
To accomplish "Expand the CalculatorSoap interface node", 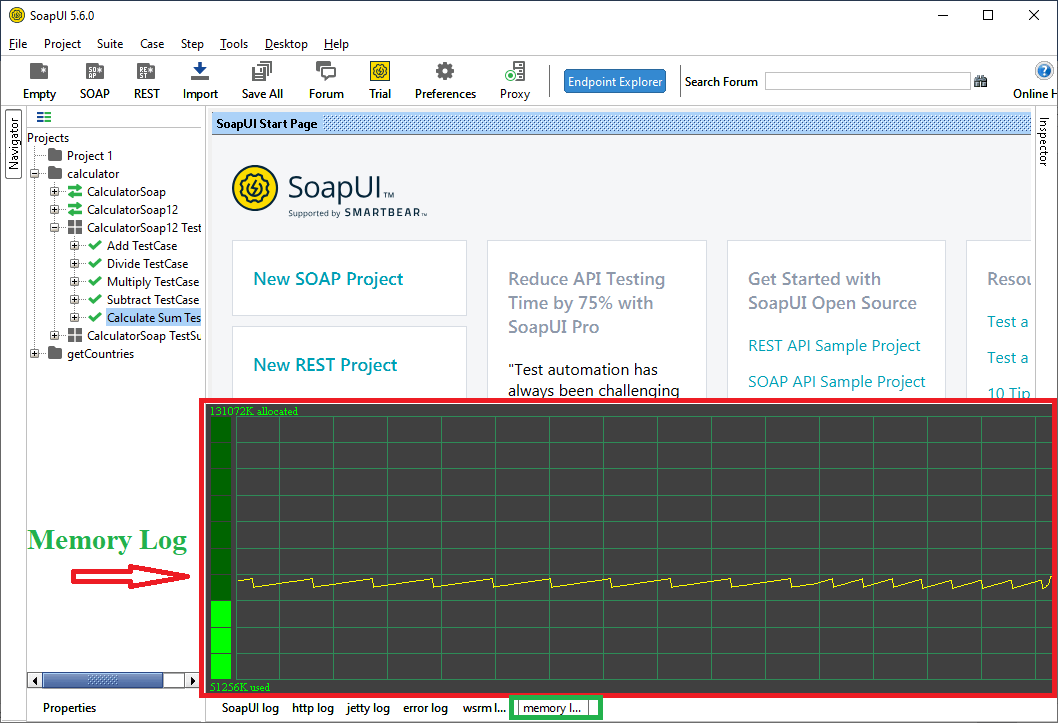I will pos(55,192).
